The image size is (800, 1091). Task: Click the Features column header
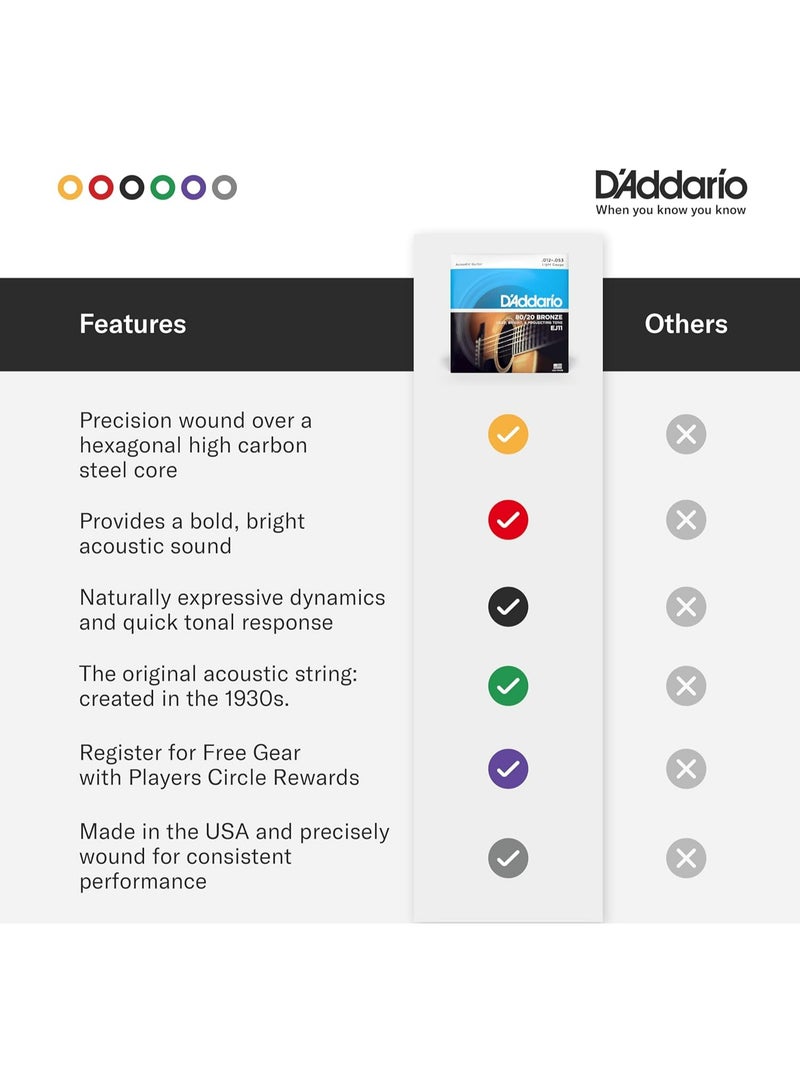133,324
